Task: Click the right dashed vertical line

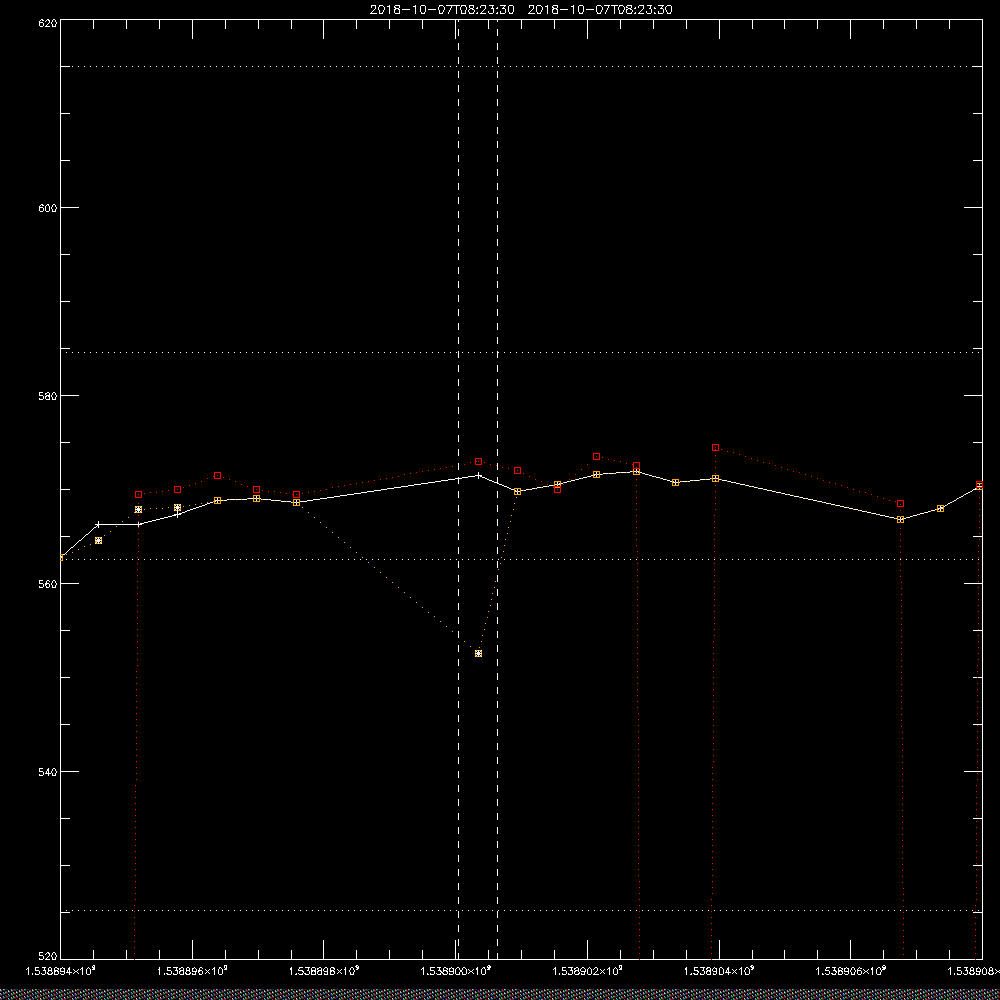Action: (497, 488)
